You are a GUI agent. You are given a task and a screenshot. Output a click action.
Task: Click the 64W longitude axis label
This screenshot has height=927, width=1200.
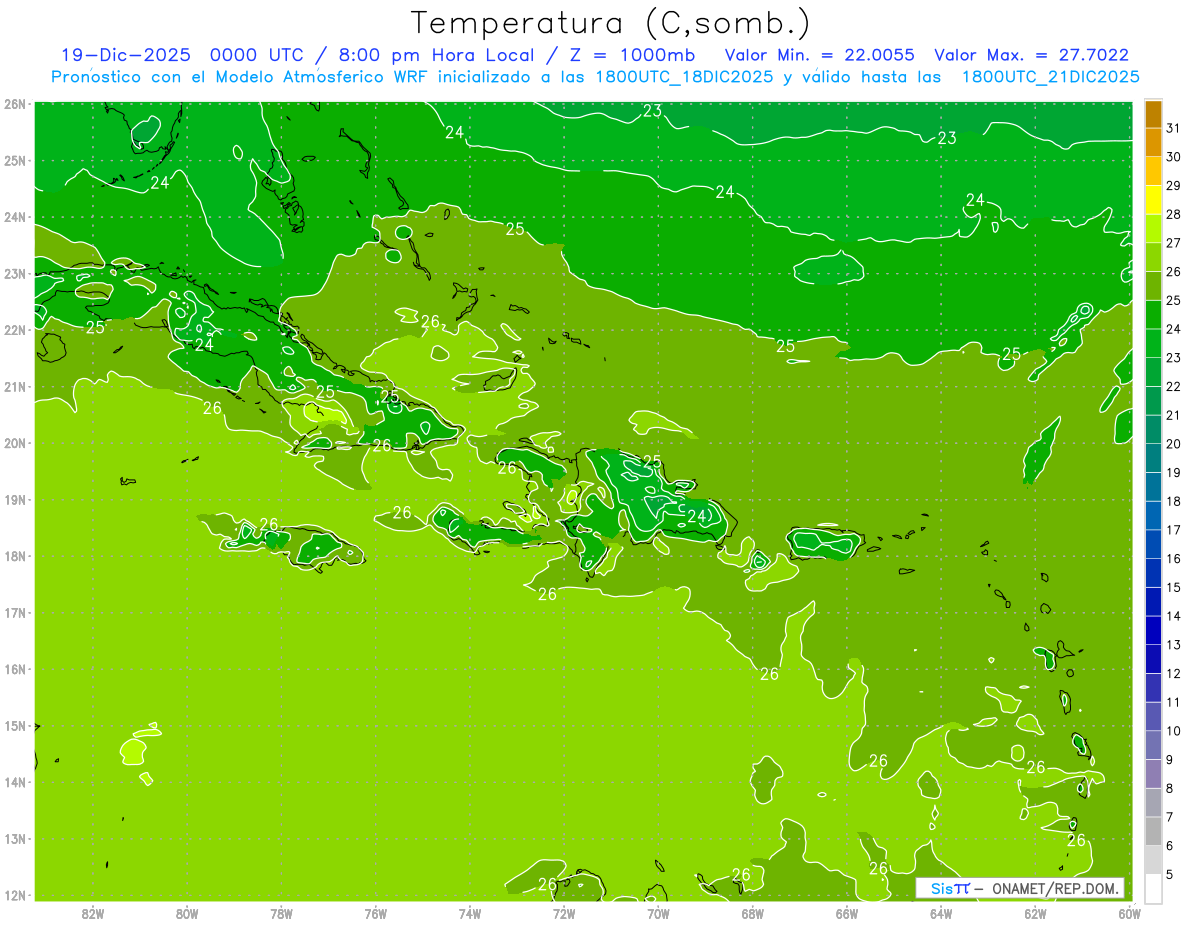coord(941,913)
